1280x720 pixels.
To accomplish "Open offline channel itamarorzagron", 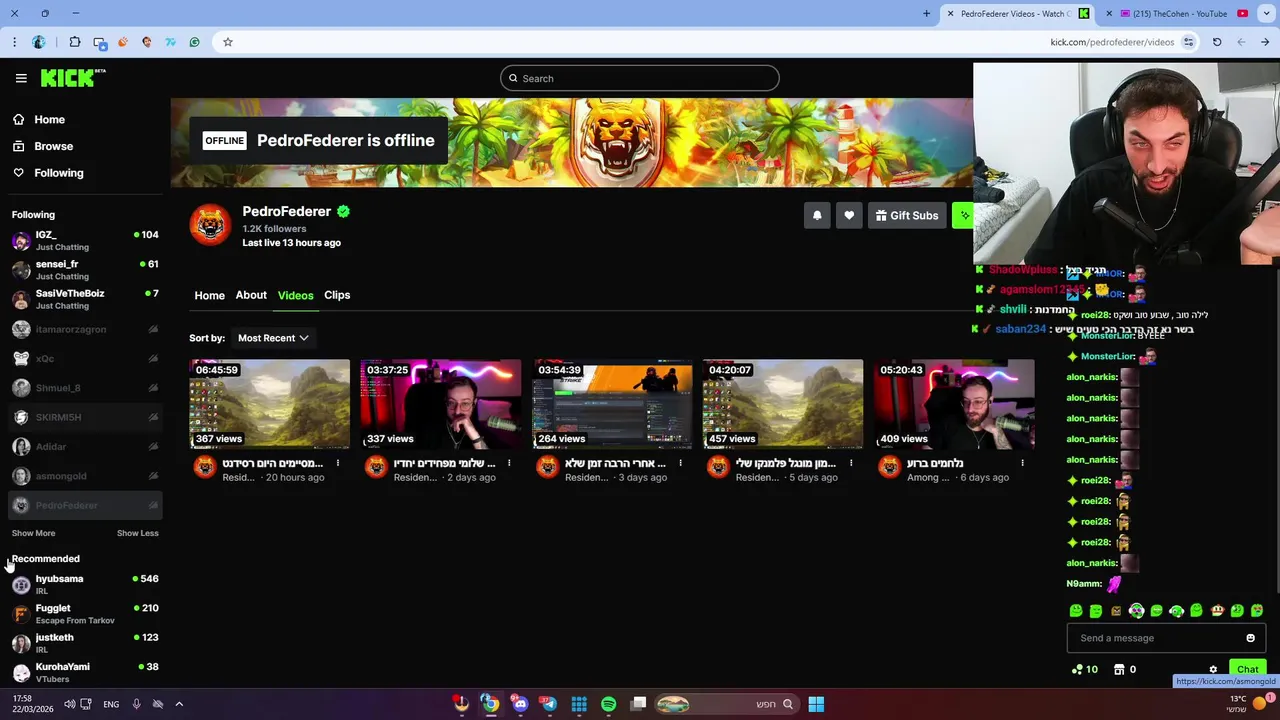I will pyautogui.click(x=85, y=329).
